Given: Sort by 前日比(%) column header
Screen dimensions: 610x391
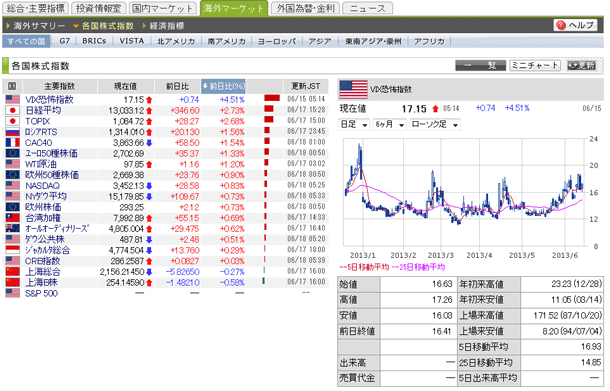Looking at the screenshot, I should [x=223, y=86].
